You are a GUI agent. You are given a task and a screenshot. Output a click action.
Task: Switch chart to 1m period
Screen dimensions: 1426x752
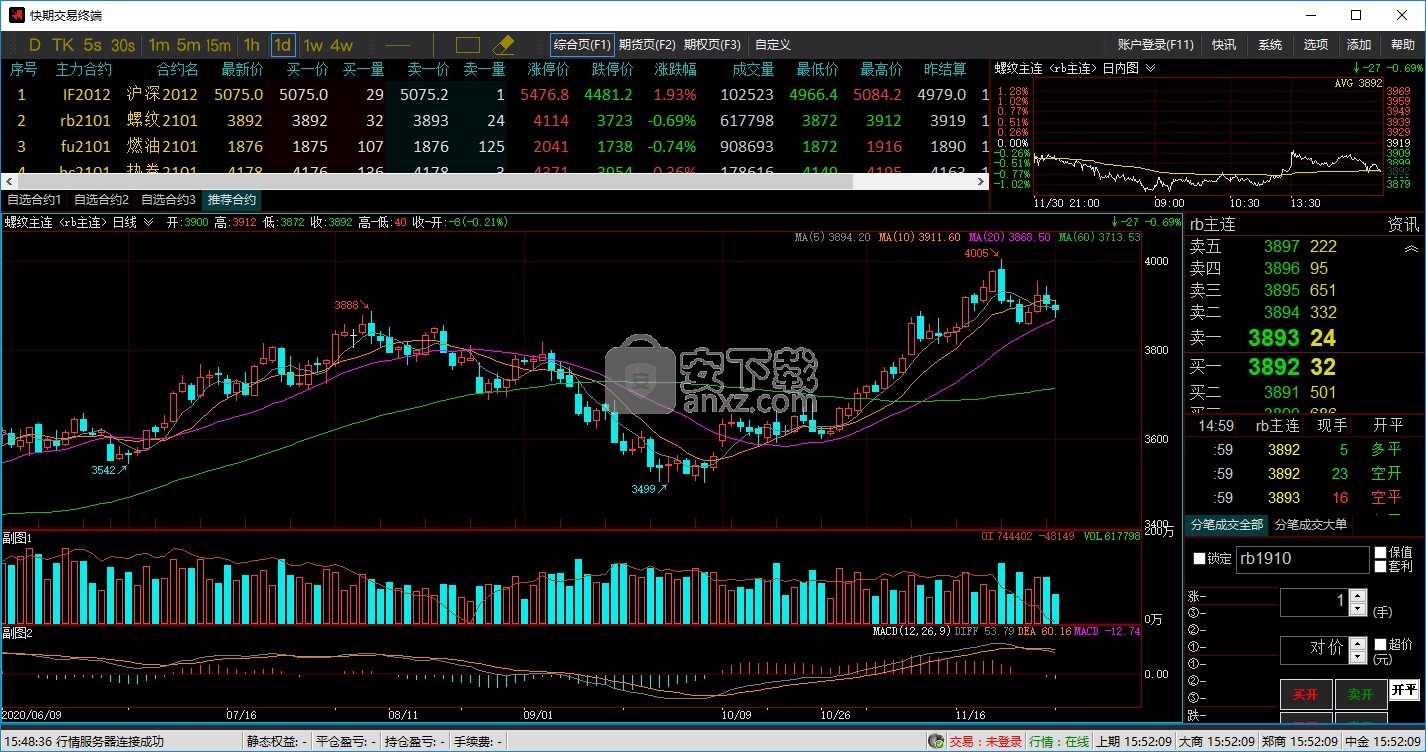[x=159, y=45]
